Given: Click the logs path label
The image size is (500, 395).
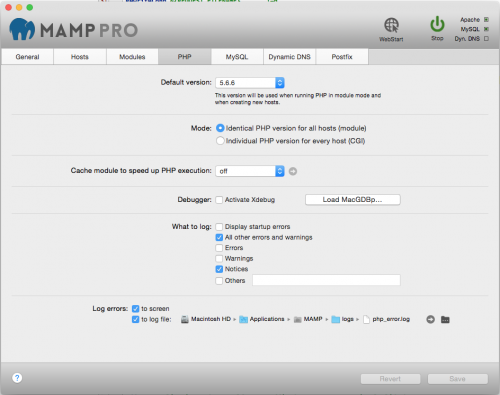Looking at the screenshot, I should [347, 319].
